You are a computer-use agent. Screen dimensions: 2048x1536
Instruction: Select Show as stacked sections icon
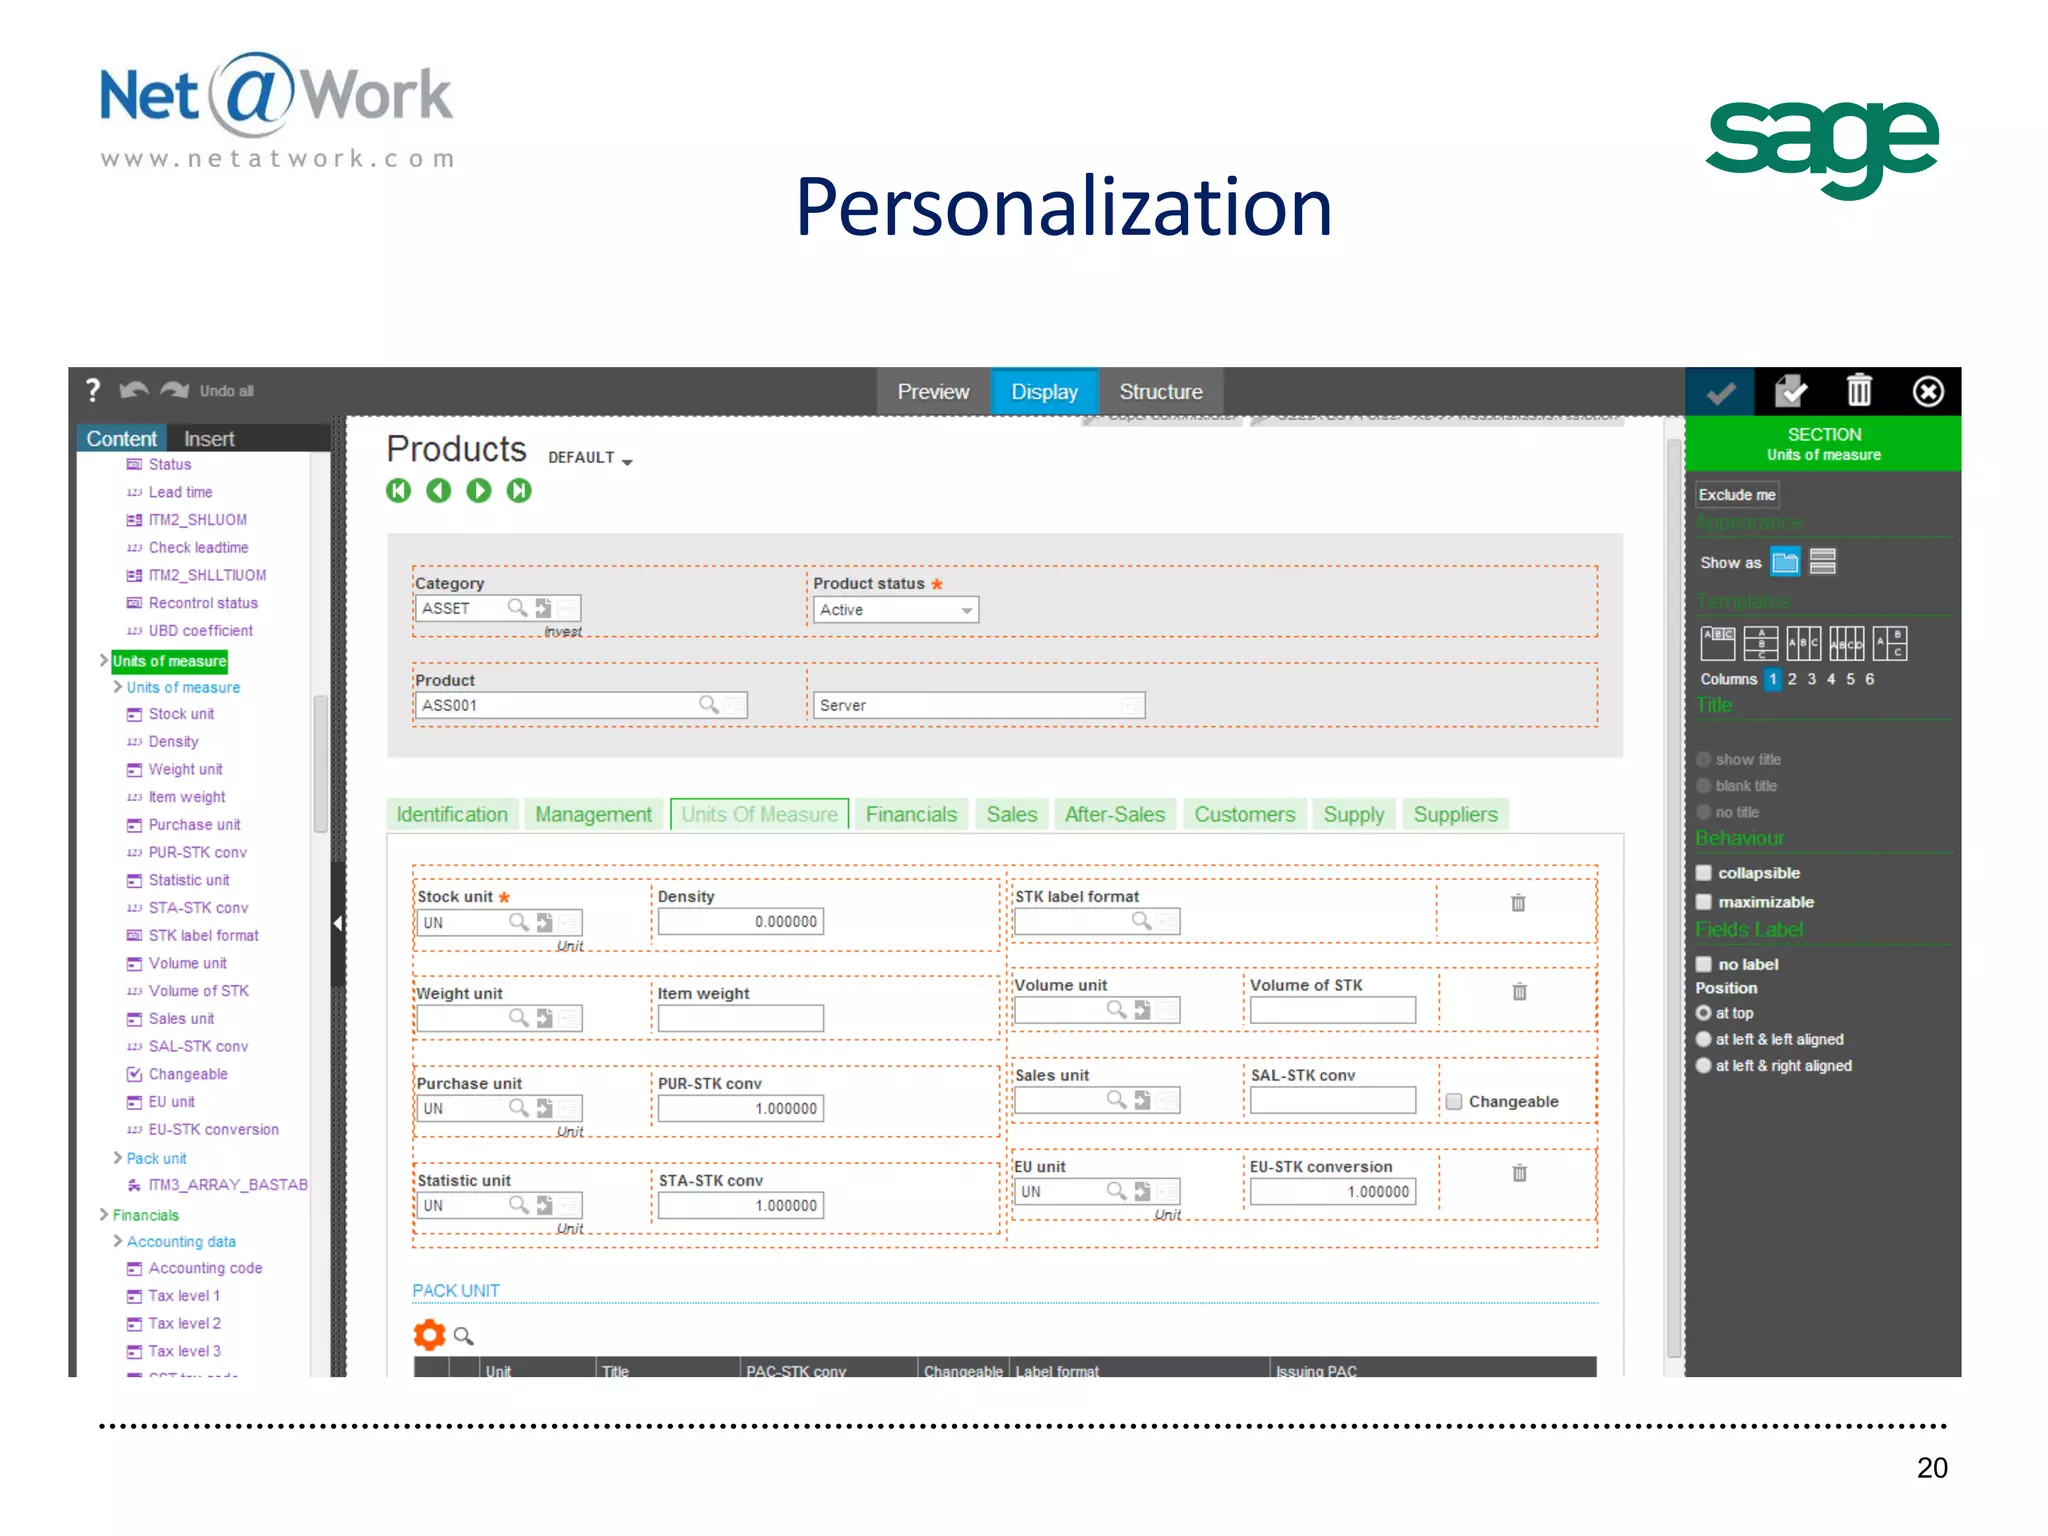coord(1823,562)
